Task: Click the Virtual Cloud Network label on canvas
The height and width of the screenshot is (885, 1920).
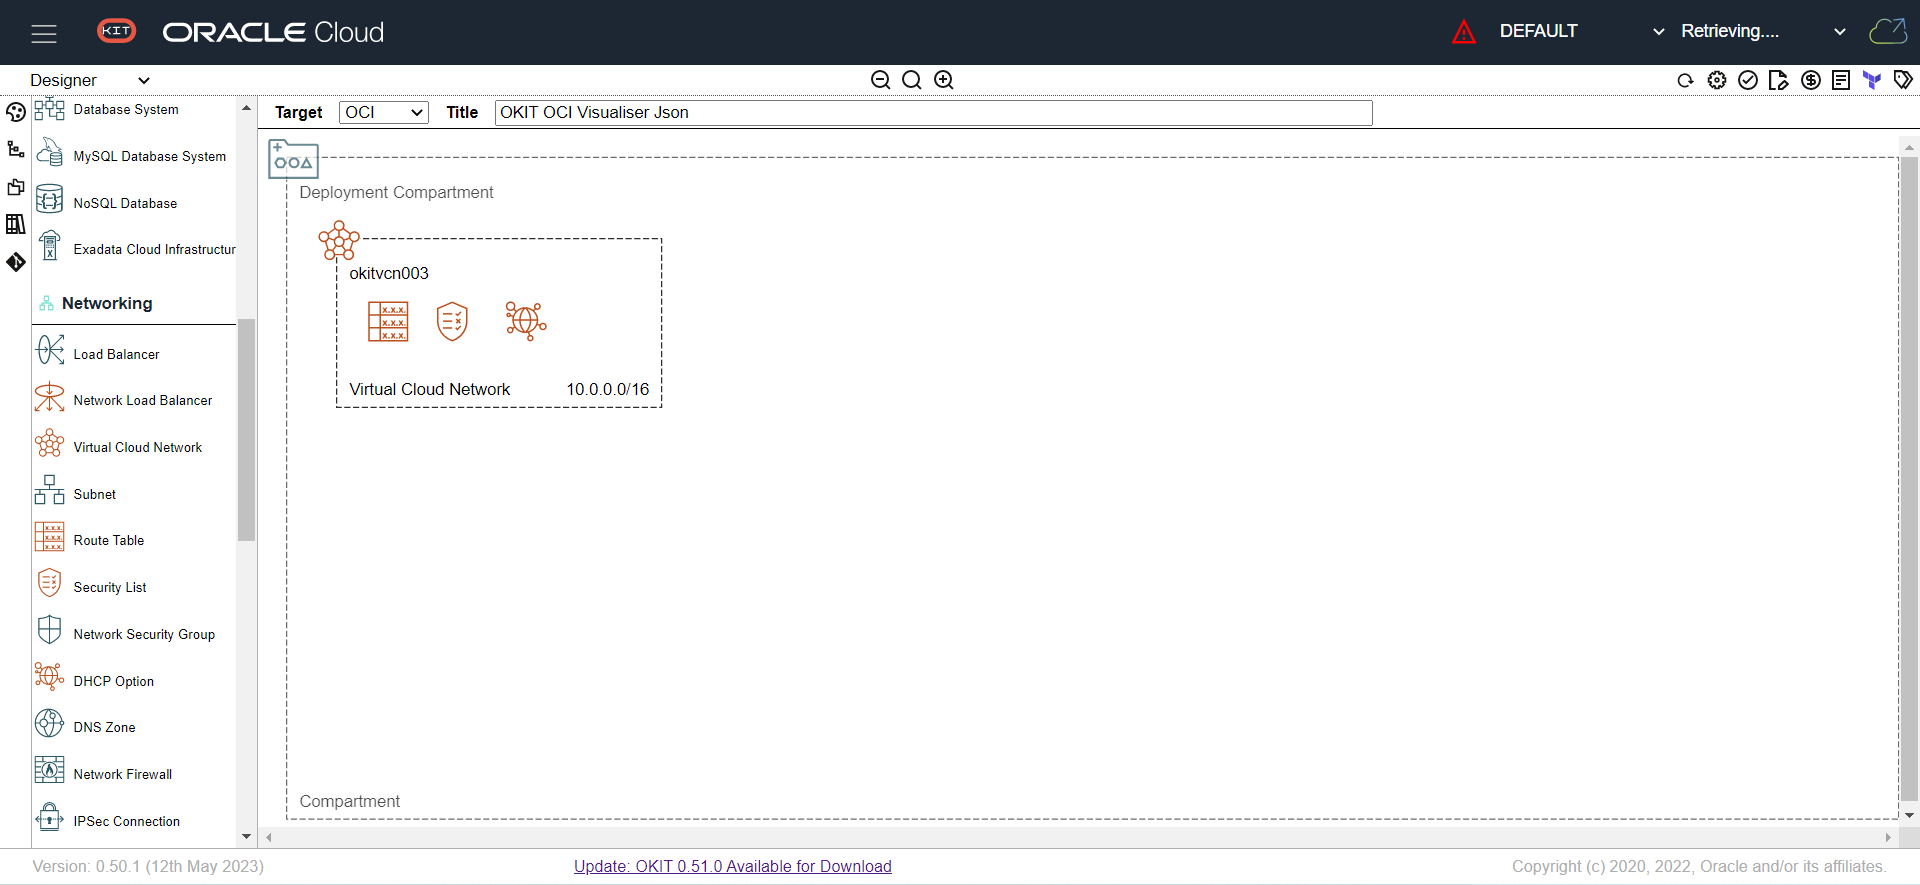Action: tap(430, 389)
